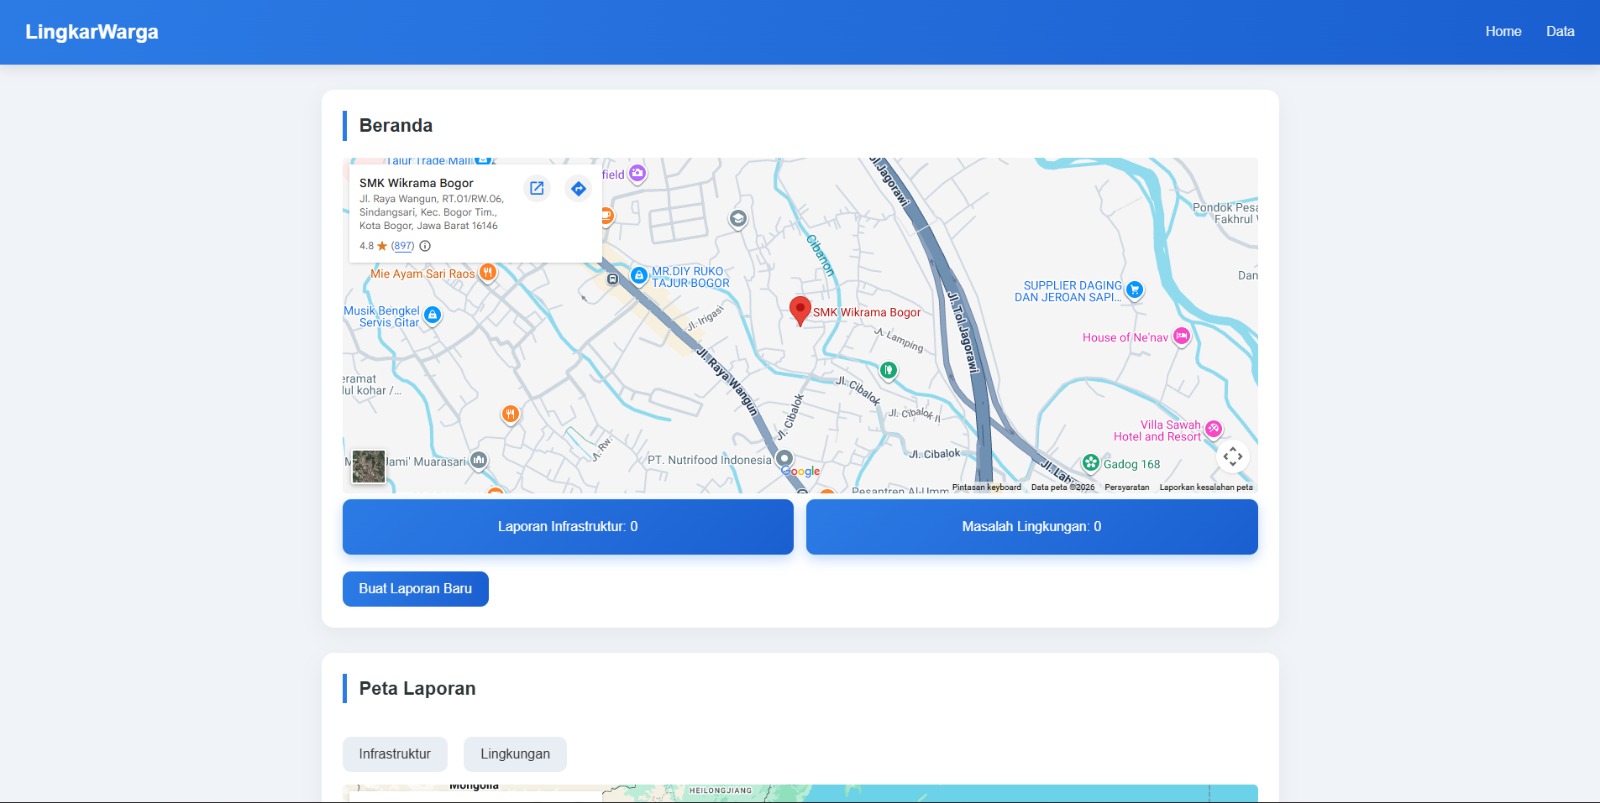Open the Data page in the navbar
The width and height of the screenshot is (1600, 803).
(x=1560, y=31)
